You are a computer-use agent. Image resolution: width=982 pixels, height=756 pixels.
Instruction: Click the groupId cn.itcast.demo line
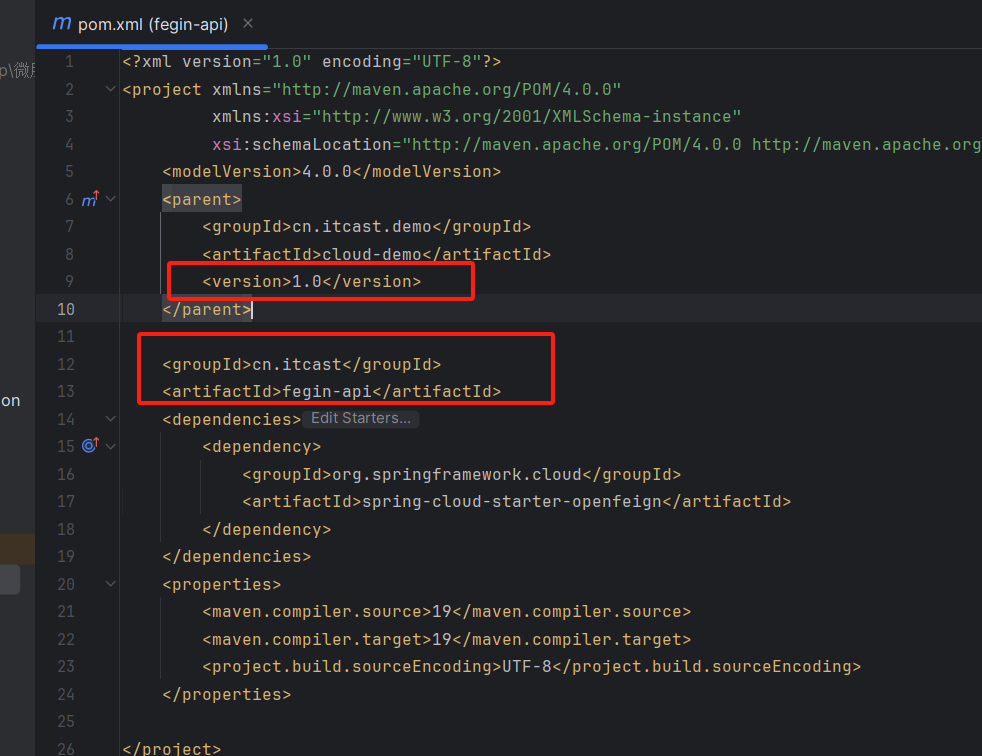[366, 227]
